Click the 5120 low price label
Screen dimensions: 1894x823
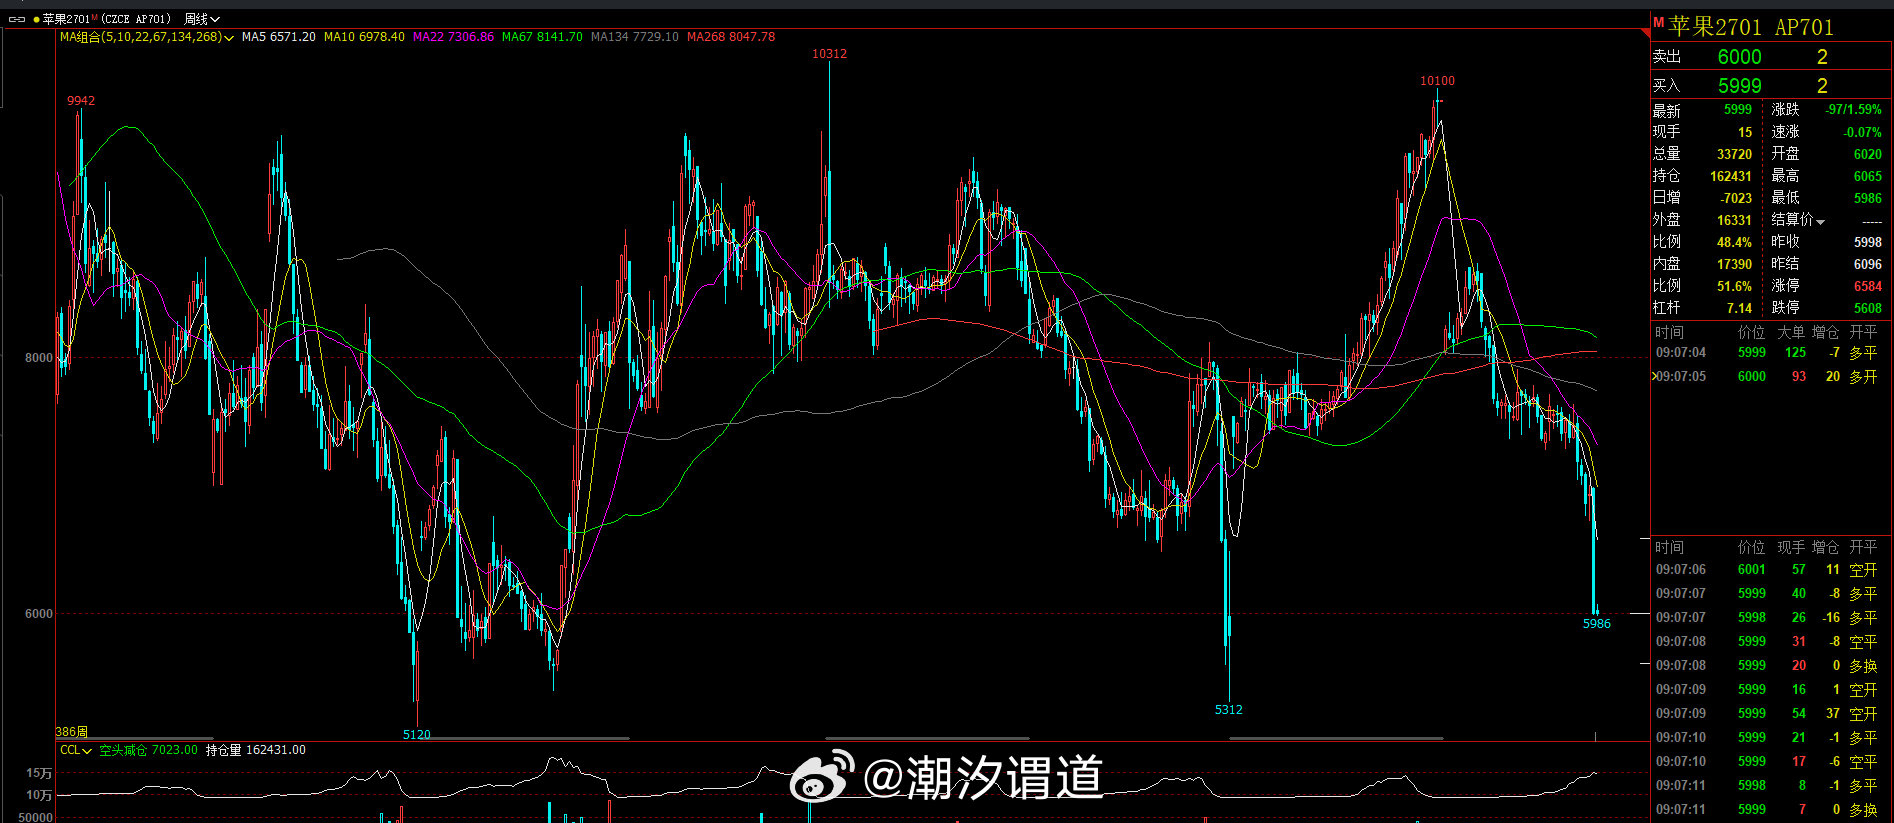click(x=416, y=735)
